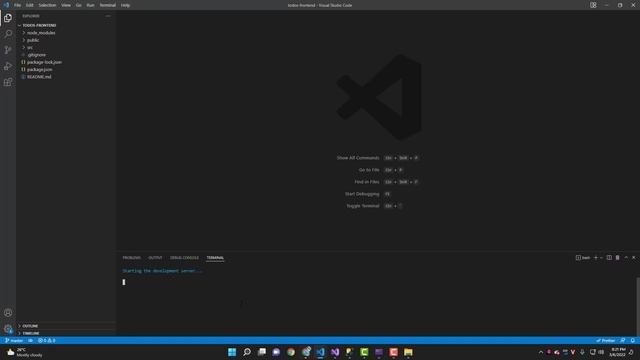Open the Search view in activity bar
The height and width of the screenshot is (360, 640).
8,34
